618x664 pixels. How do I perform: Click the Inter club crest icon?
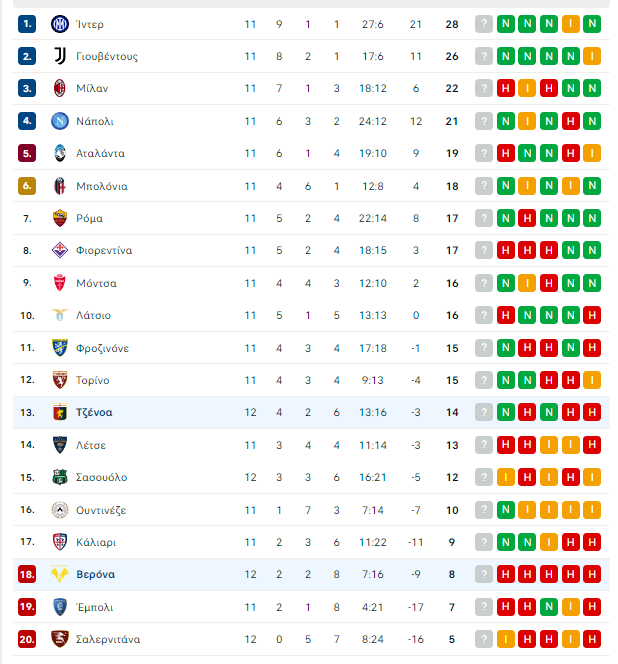pyautogui.click(x=60, y=24)
